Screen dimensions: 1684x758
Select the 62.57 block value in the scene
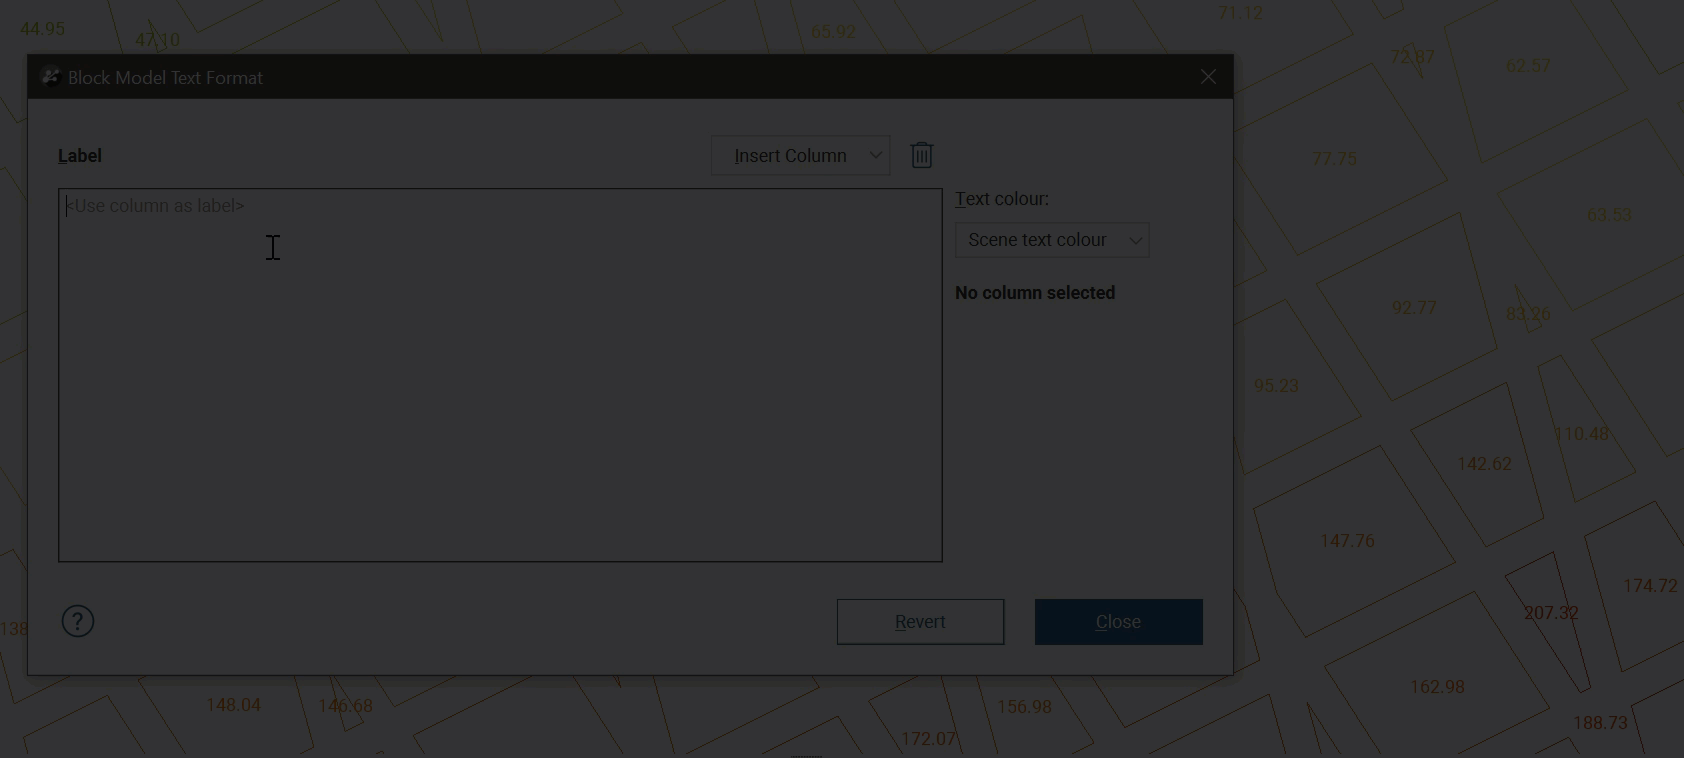coord(1528,66)
